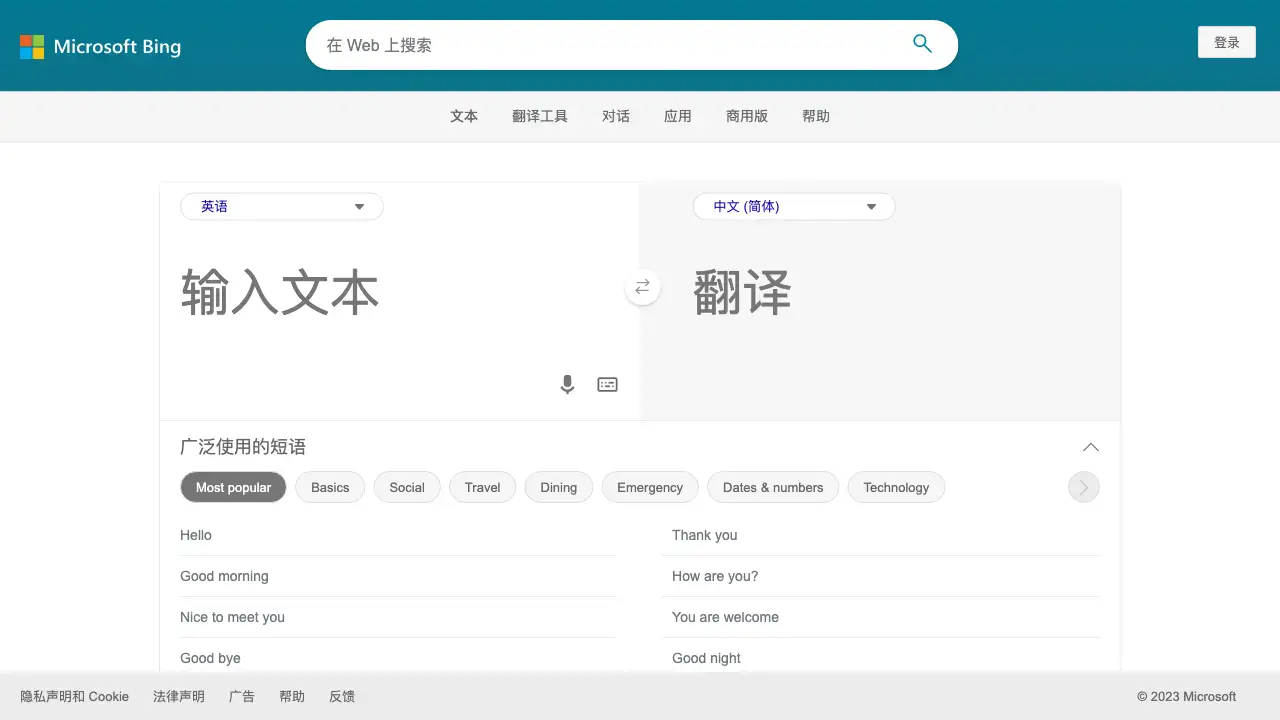Screen dimensions: 1280x720
Task: Click the Microsoft Bing logo
Action: tap(100, 46)
